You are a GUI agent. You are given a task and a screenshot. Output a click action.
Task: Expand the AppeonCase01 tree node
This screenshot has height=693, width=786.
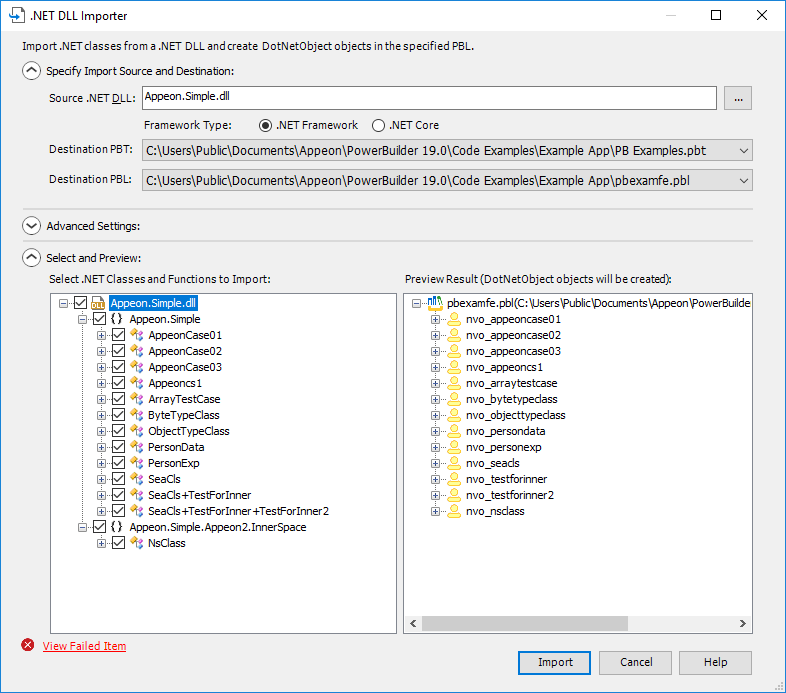101,335
